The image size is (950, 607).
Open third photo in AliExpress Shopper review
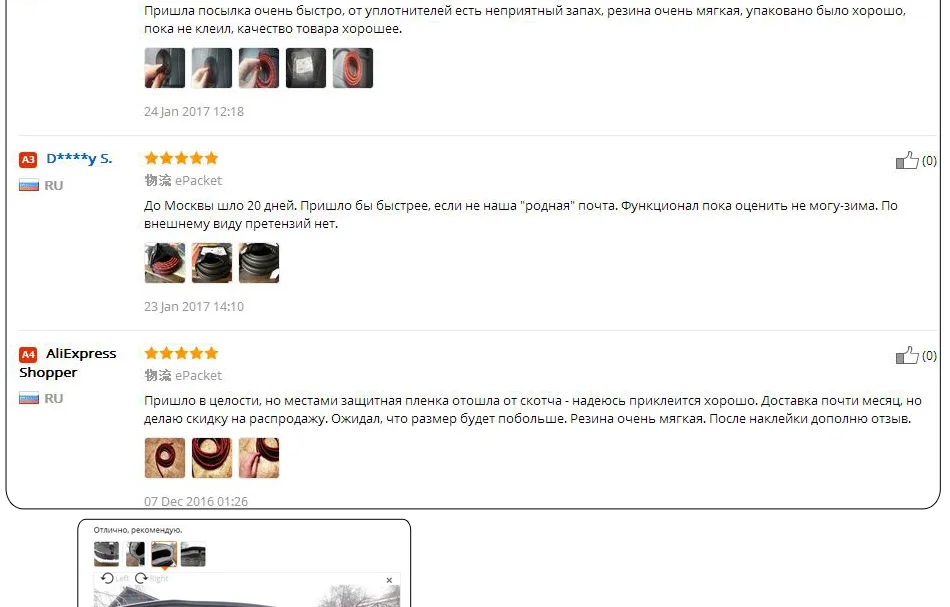259,458
